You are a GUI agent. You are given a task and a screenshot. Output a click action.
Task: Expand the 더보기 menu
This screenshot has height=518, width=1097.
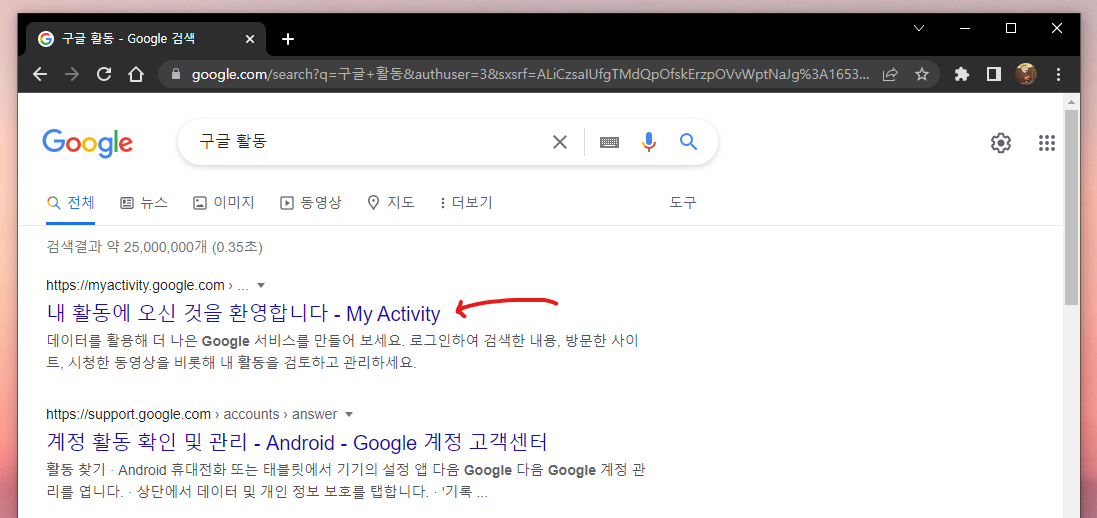[x=466, y=203]
